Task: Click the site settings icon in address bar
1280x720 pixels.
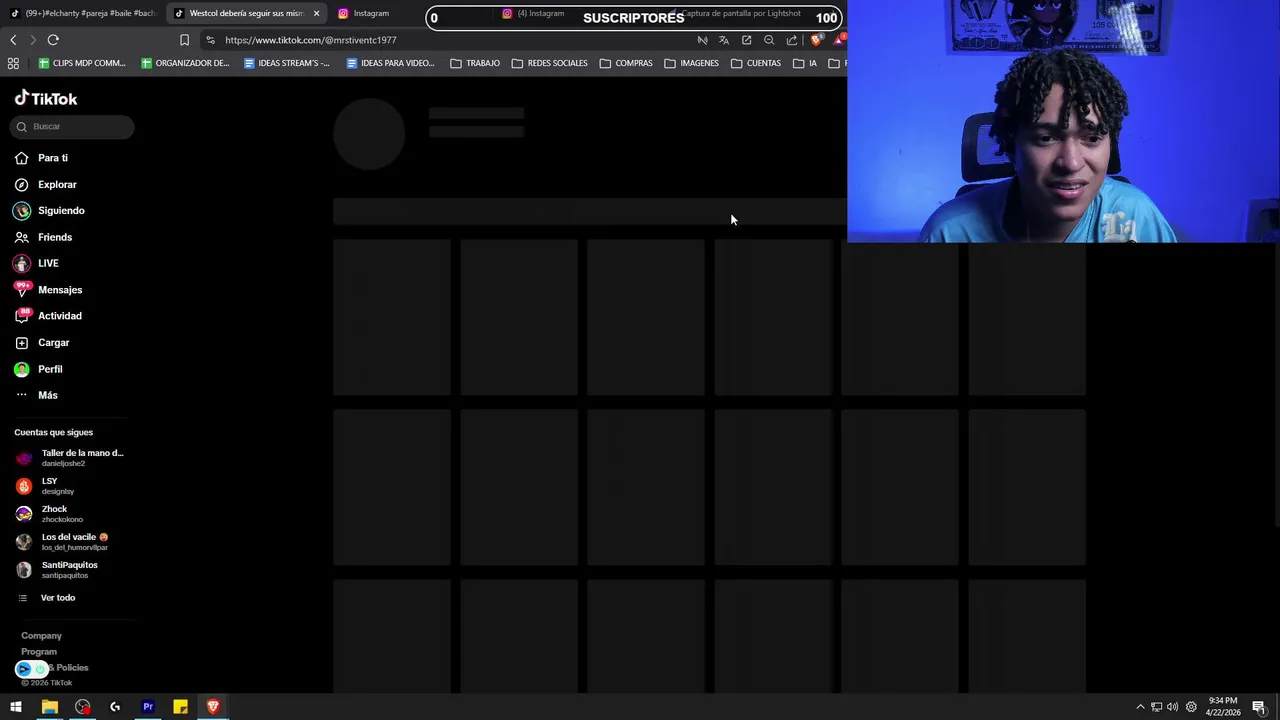Action: (x=210, y=40)
